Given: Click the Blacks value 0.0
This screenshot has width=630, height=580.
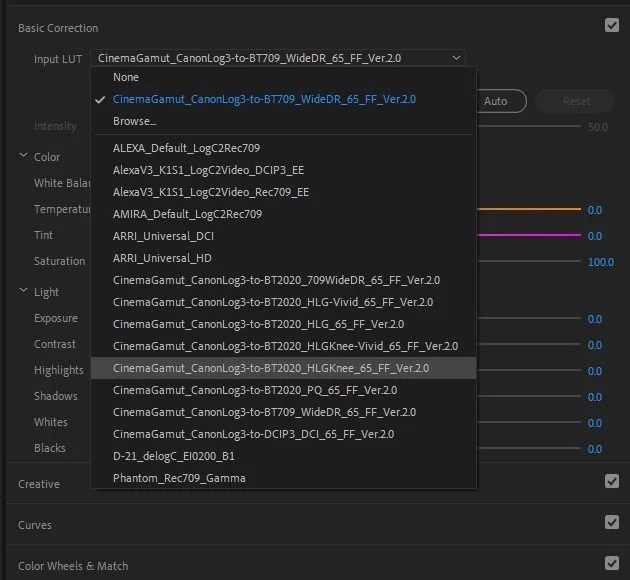Looking at the screenshot, I should pyautogui.click(x=595, y=449).
